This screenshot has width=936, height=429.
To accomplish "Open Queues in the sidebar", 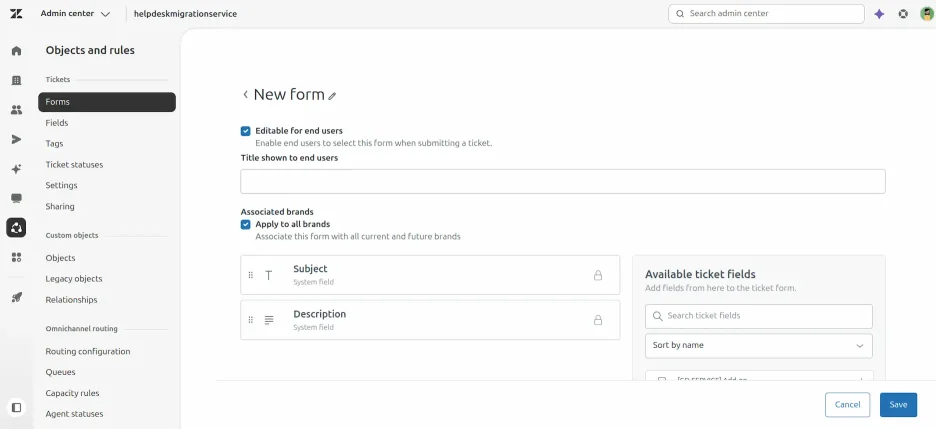I will pos(60,372).
